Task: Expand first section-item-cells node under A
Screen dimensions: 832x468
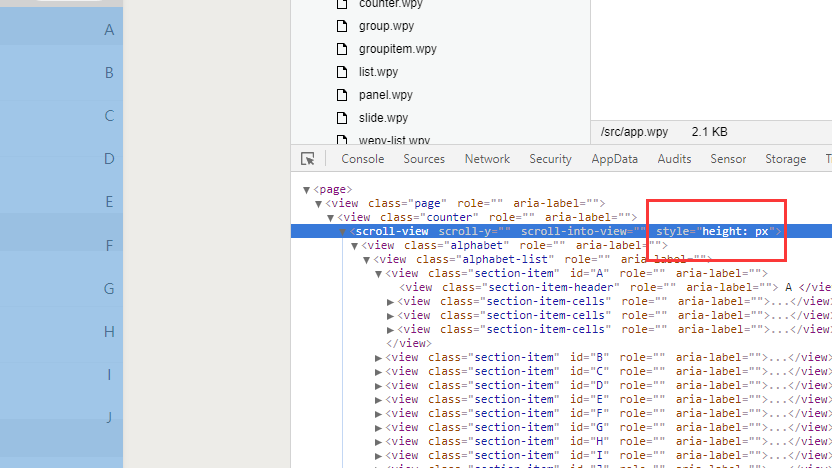Action: click(x=391, y=302)
